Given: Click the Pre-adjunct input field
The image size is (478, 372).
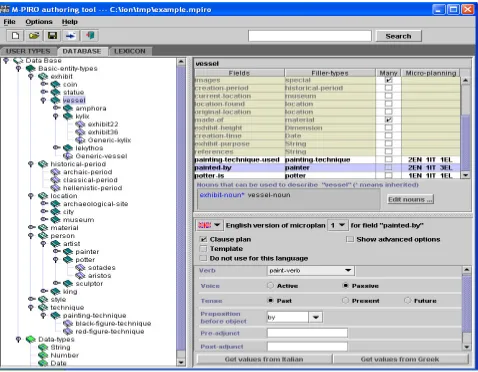Looking at the screenshot, I should point(307,333).
